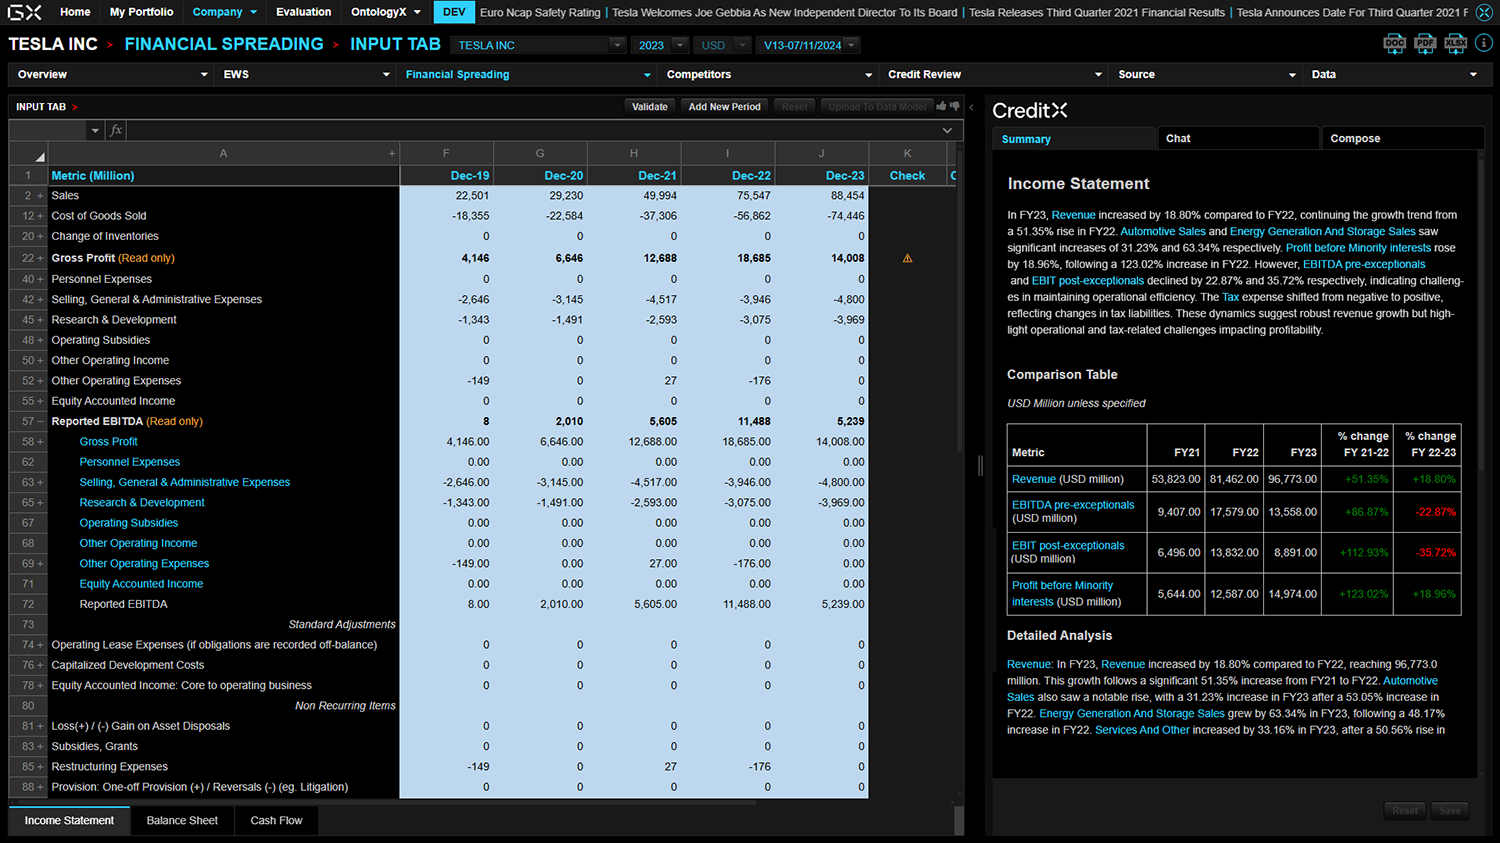Open the CreditX Chat tab
Screen dimensions: 1500x843
tap(1238, 139)
